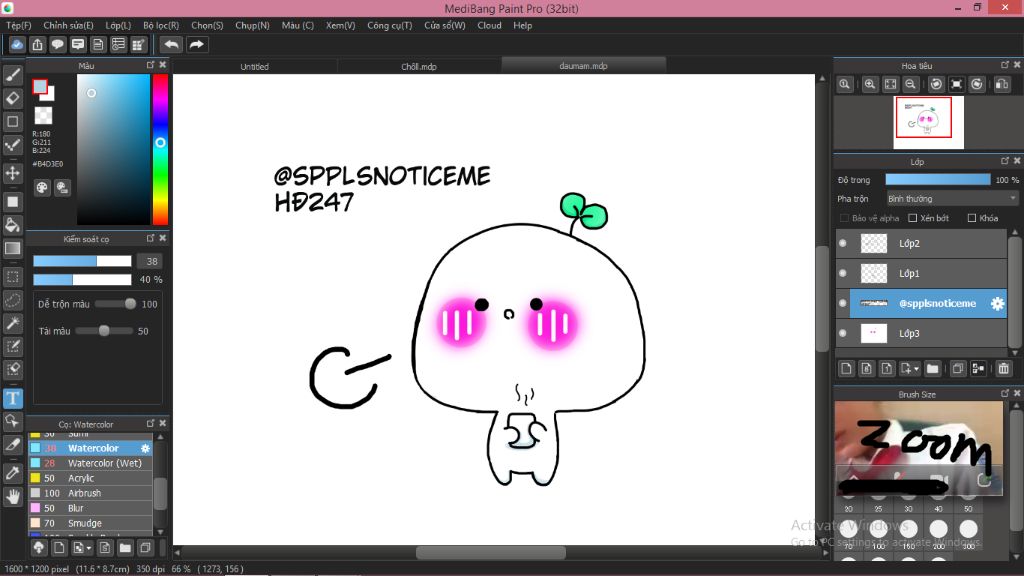Select the Brush tool
Image resolution: width=1024 pixels, height=576 pixels.
coord(12,75)
